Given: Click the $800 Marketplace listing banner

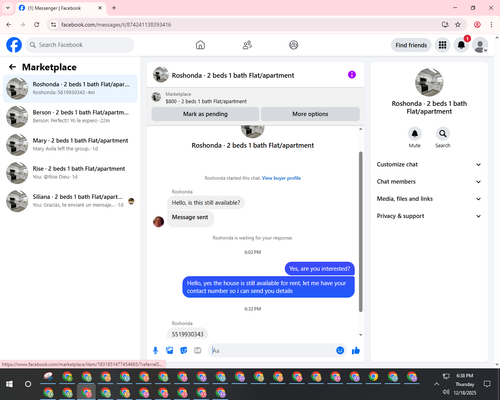Looking at the screenshot, I should pyautogui.click(x=255, y=98).
